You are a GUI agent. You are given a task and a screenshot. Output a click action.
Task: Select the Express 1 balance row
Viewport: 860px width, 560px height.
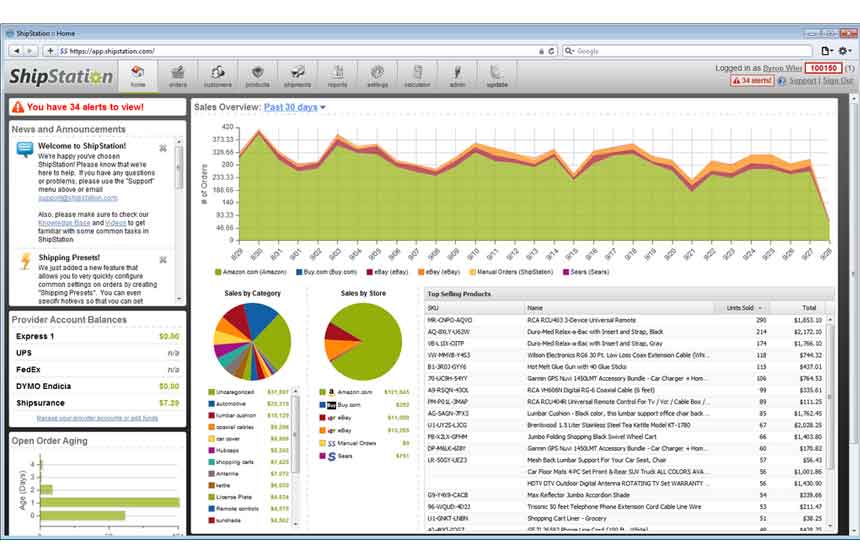98,336
